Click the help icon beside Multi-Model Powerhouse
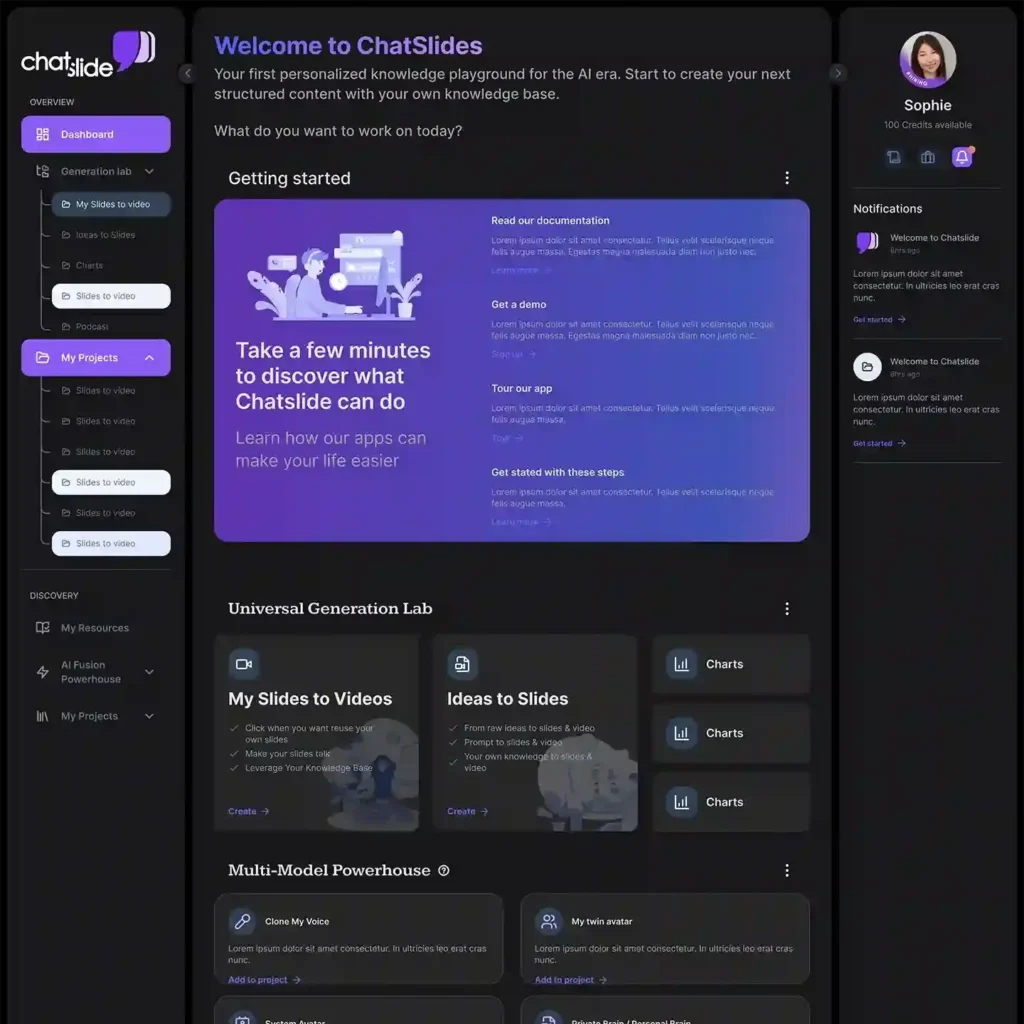Screen dimensions: 1024x1024 pyautogui.click(x=444, y=871)
